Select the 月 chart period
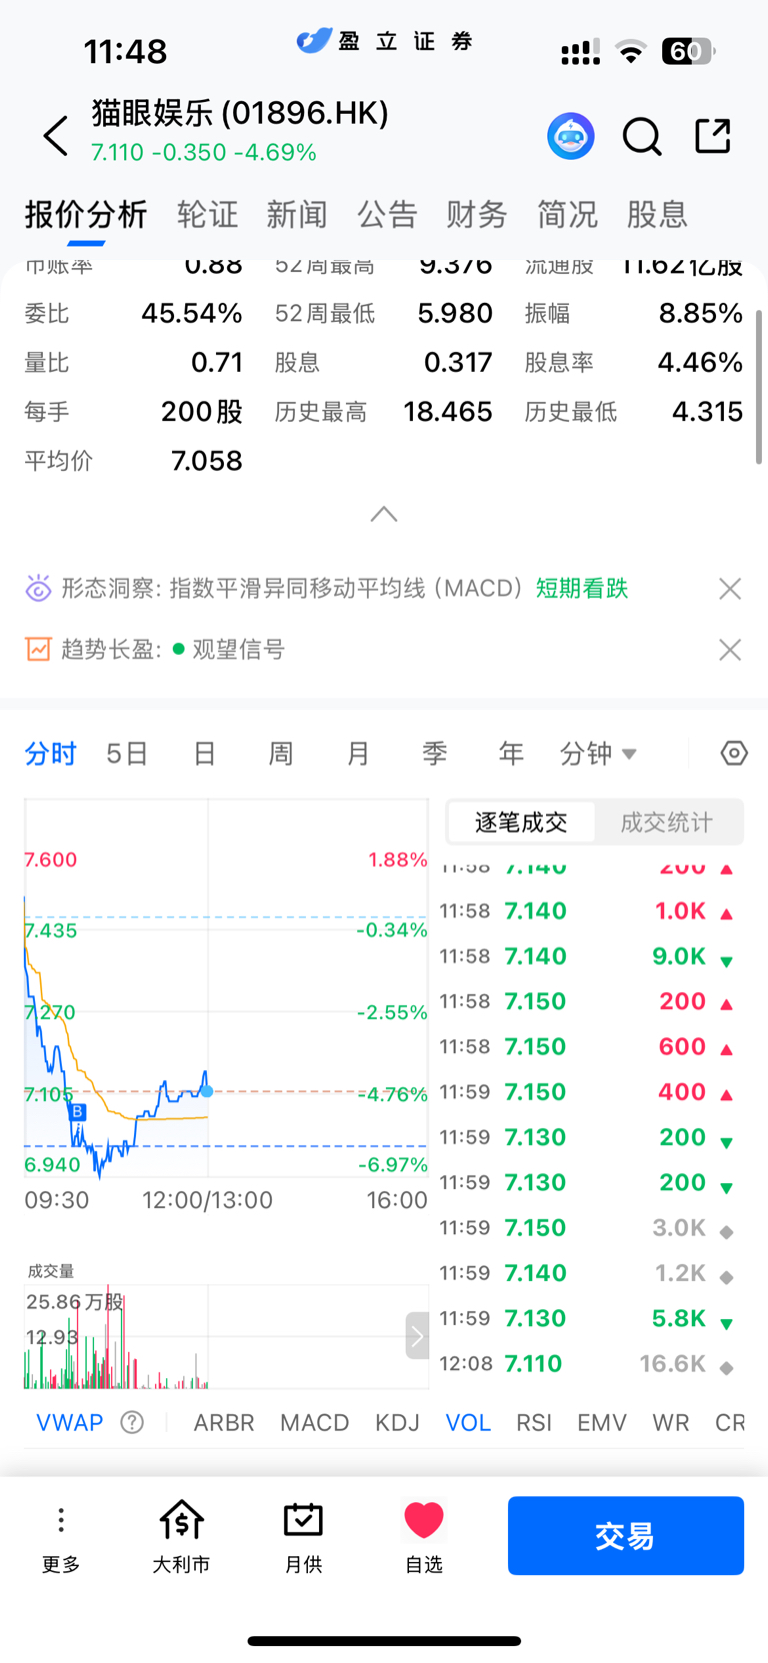Viewport: 768px width, 1663px height. coord(358,753)
